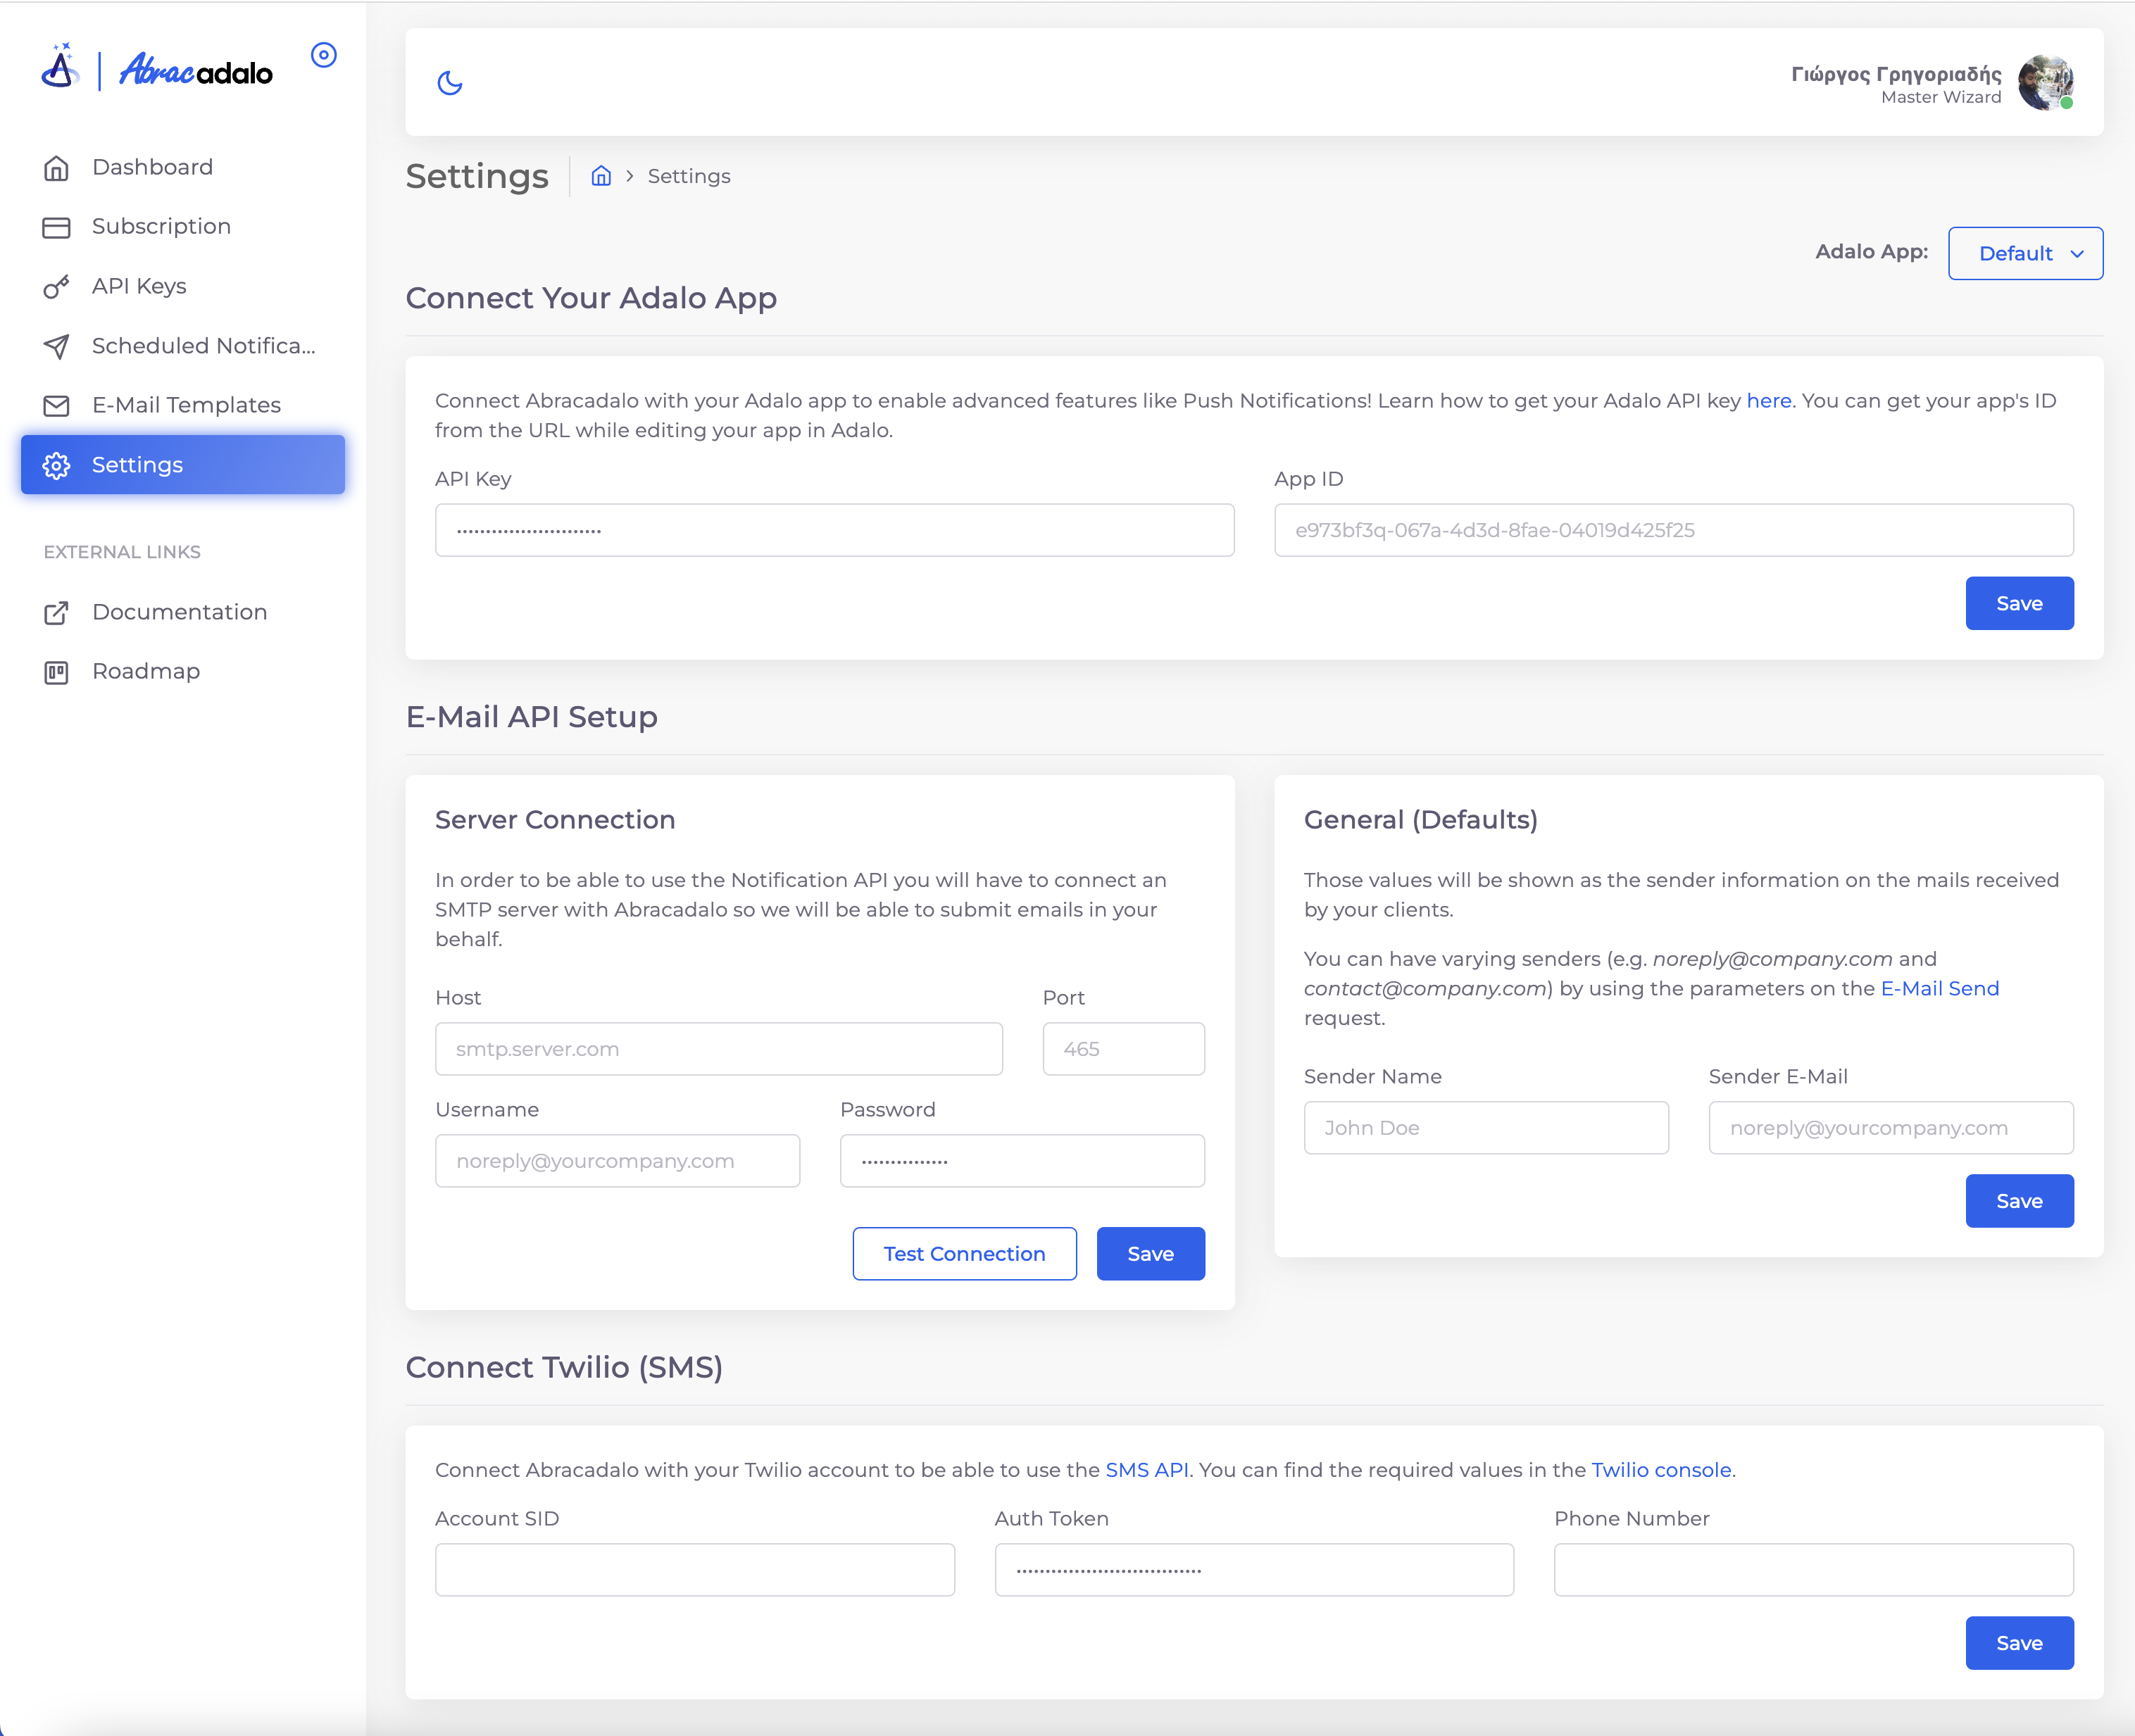
Task: Click the Abracadalo wizard hat logo
Action: coord(60,67)
